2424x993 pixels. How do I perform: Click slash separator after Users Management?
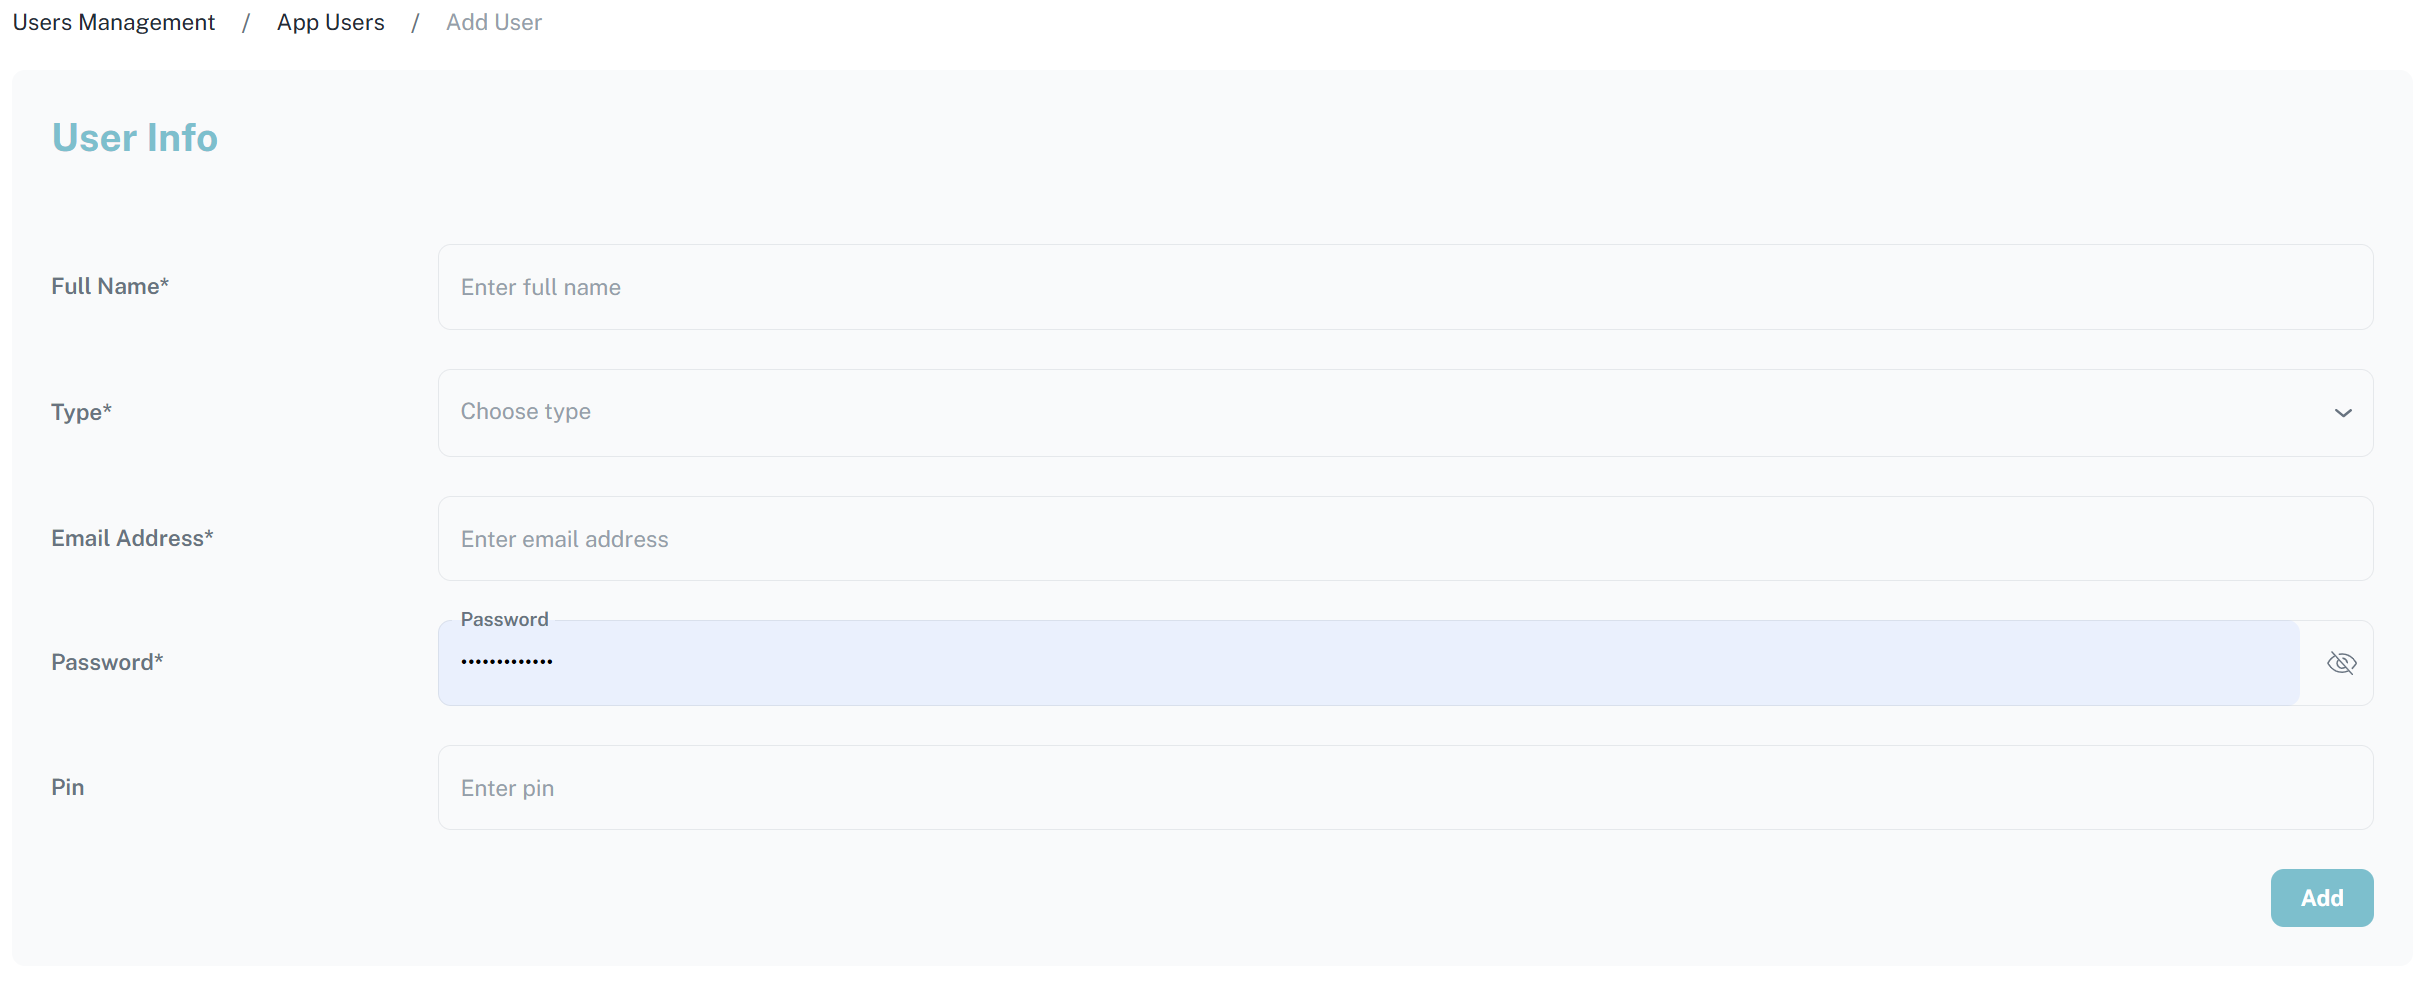coord(246,22)
